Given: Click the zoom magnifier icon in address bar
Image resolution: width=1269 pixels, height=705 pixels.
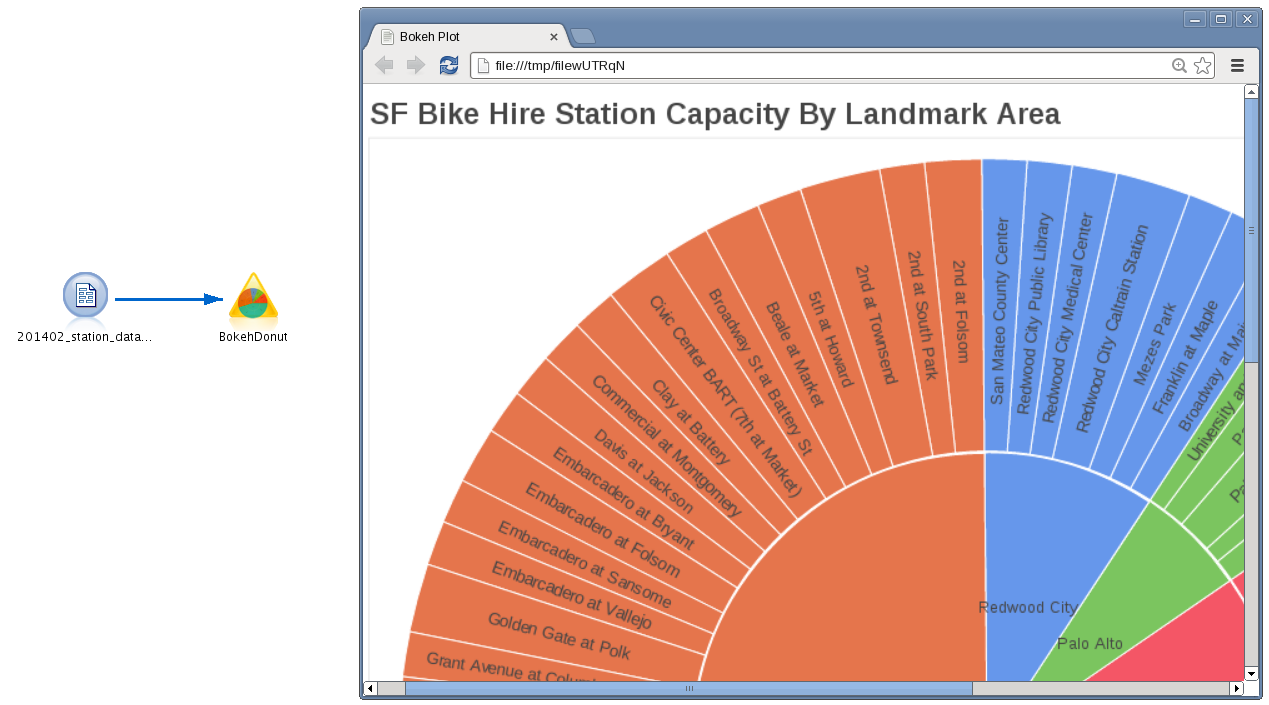Looking at the screenshot, I should pyautogui.click(x=1179, y=66).
